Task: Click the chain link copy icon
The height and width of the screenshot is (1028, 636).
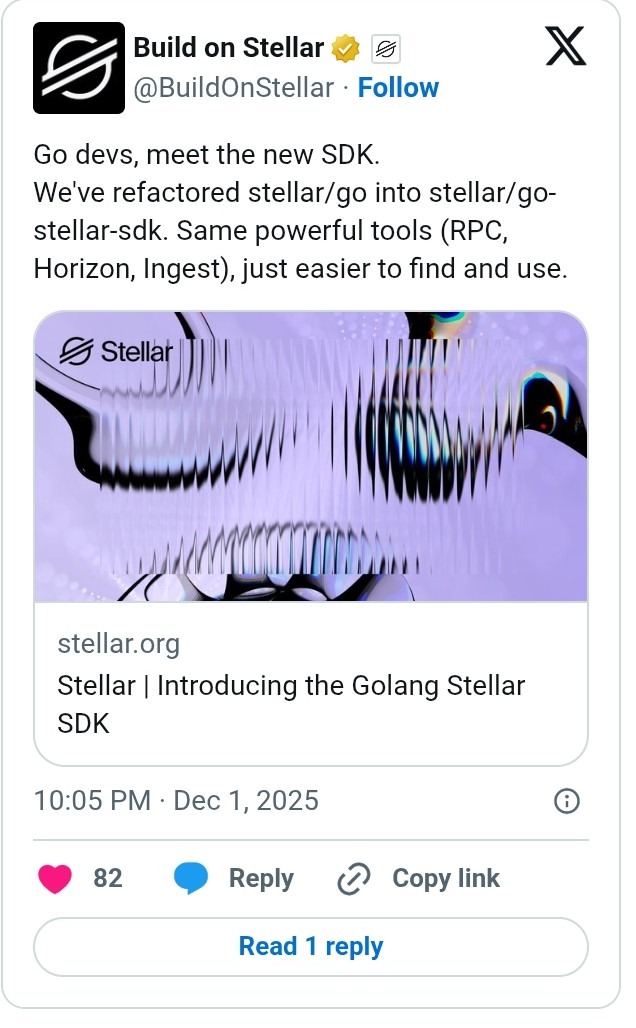Action: click(x=354, y=879)
